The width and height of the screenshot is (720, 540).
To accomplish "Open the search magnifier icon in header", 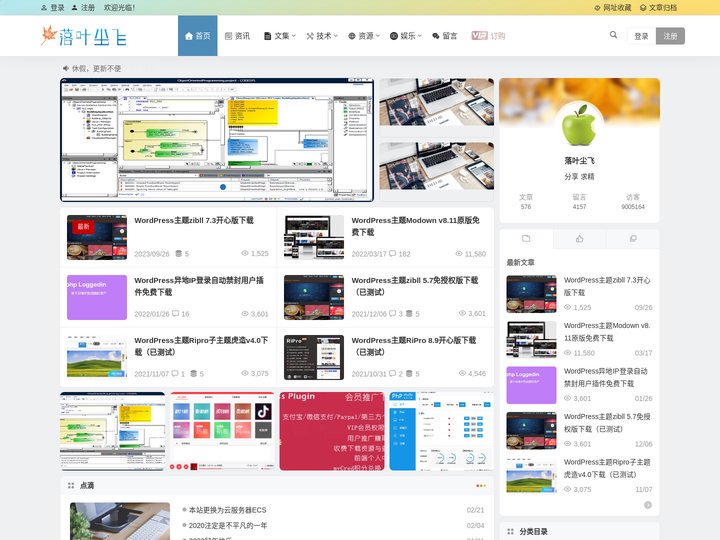I will click(613, 35).
